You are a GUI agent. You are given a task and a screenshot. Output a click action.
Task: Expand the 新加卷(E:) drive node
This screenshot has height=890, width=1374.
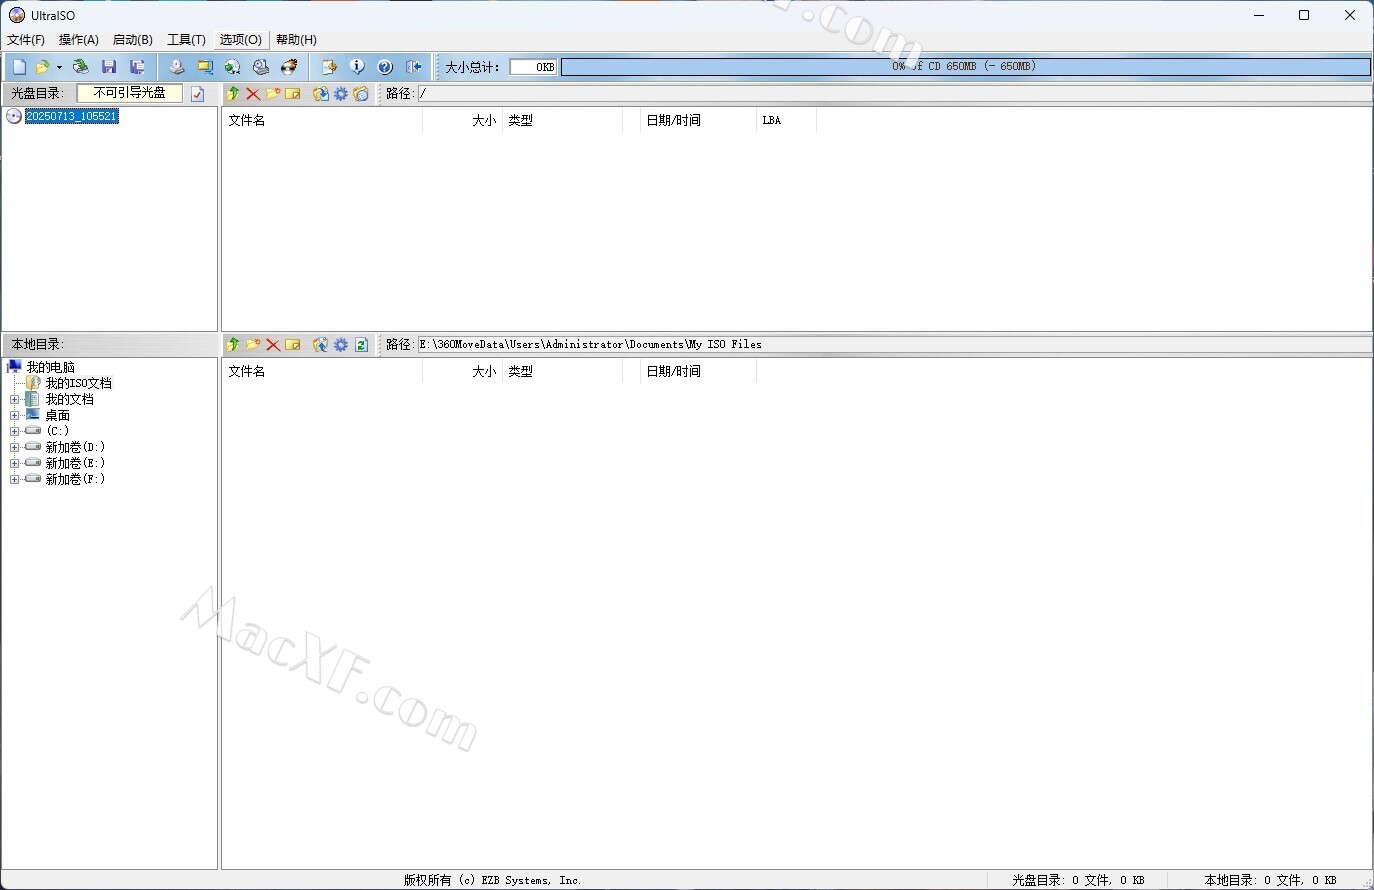click(15, 463)
